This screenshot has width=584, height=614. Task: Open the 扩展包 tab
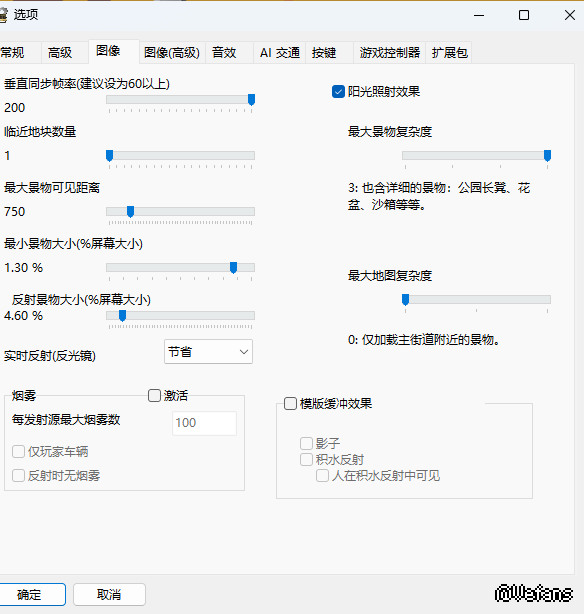[x=449, y=52]
